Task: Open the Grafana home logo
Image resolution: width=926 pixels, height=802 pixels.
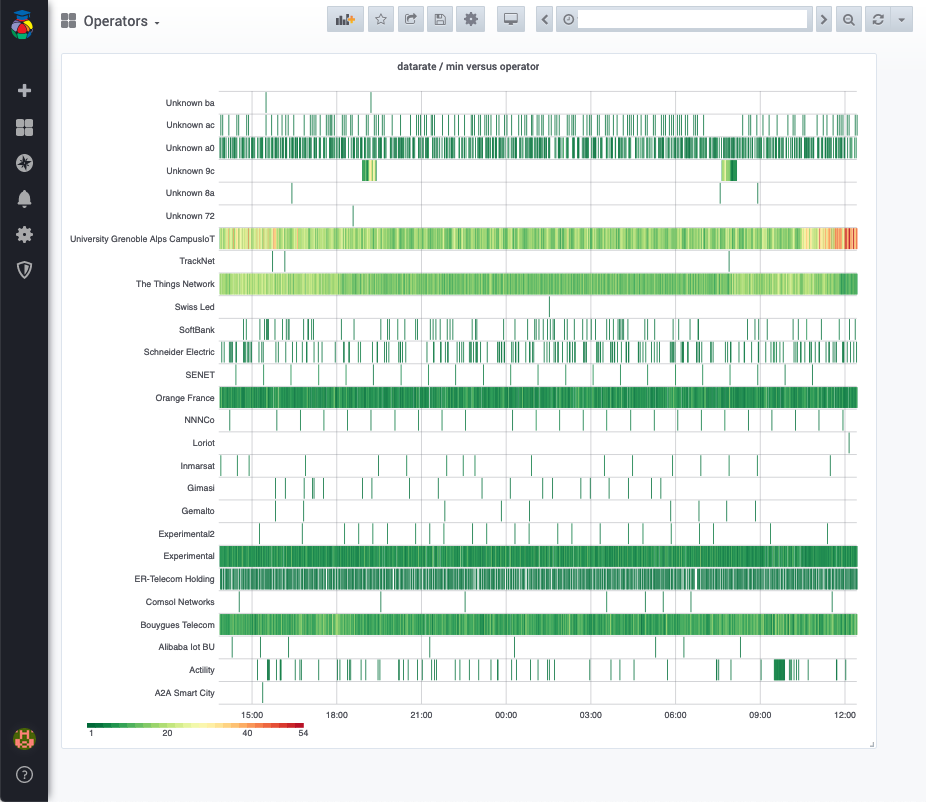Action: coord(22,25)
